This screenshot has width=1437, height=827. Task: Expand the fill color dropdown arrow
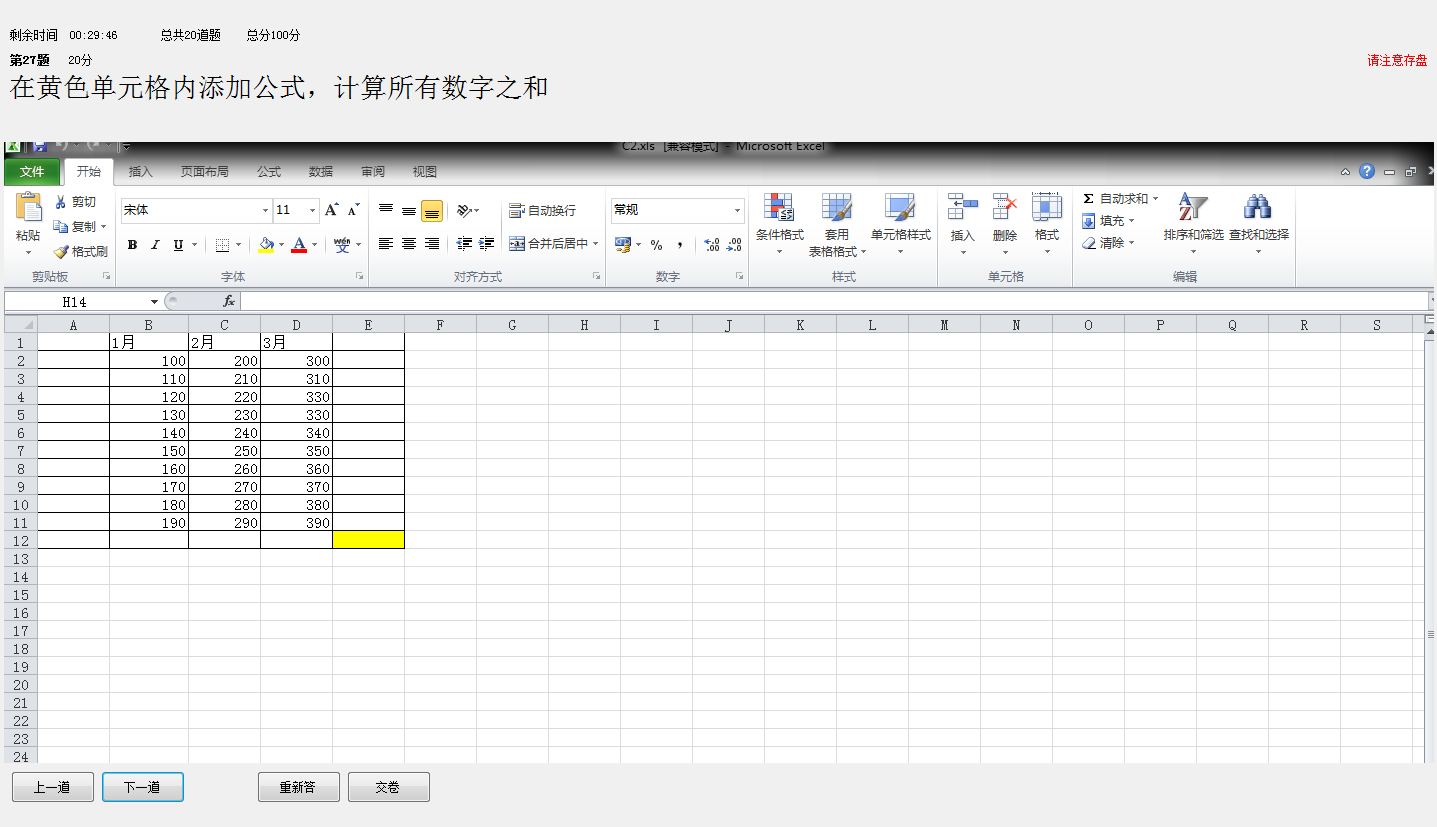click(282, 245)
